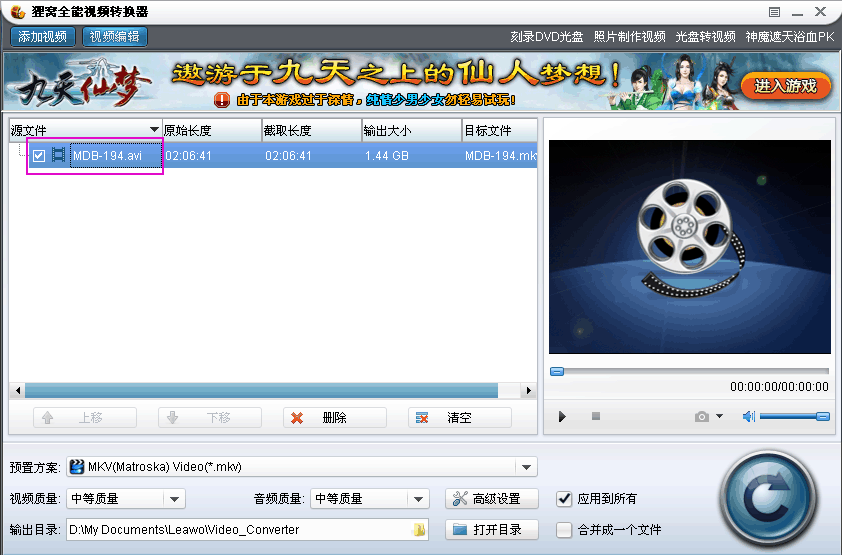Click the 上移 move up button

point(85,418)
